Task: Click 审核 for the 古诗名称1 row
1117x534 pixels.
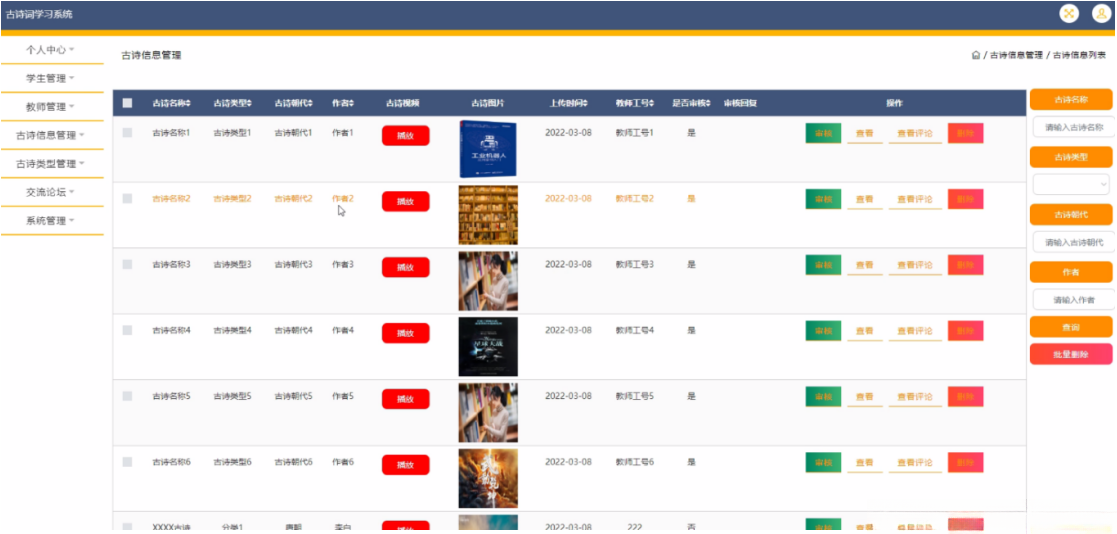Action: 823,133
